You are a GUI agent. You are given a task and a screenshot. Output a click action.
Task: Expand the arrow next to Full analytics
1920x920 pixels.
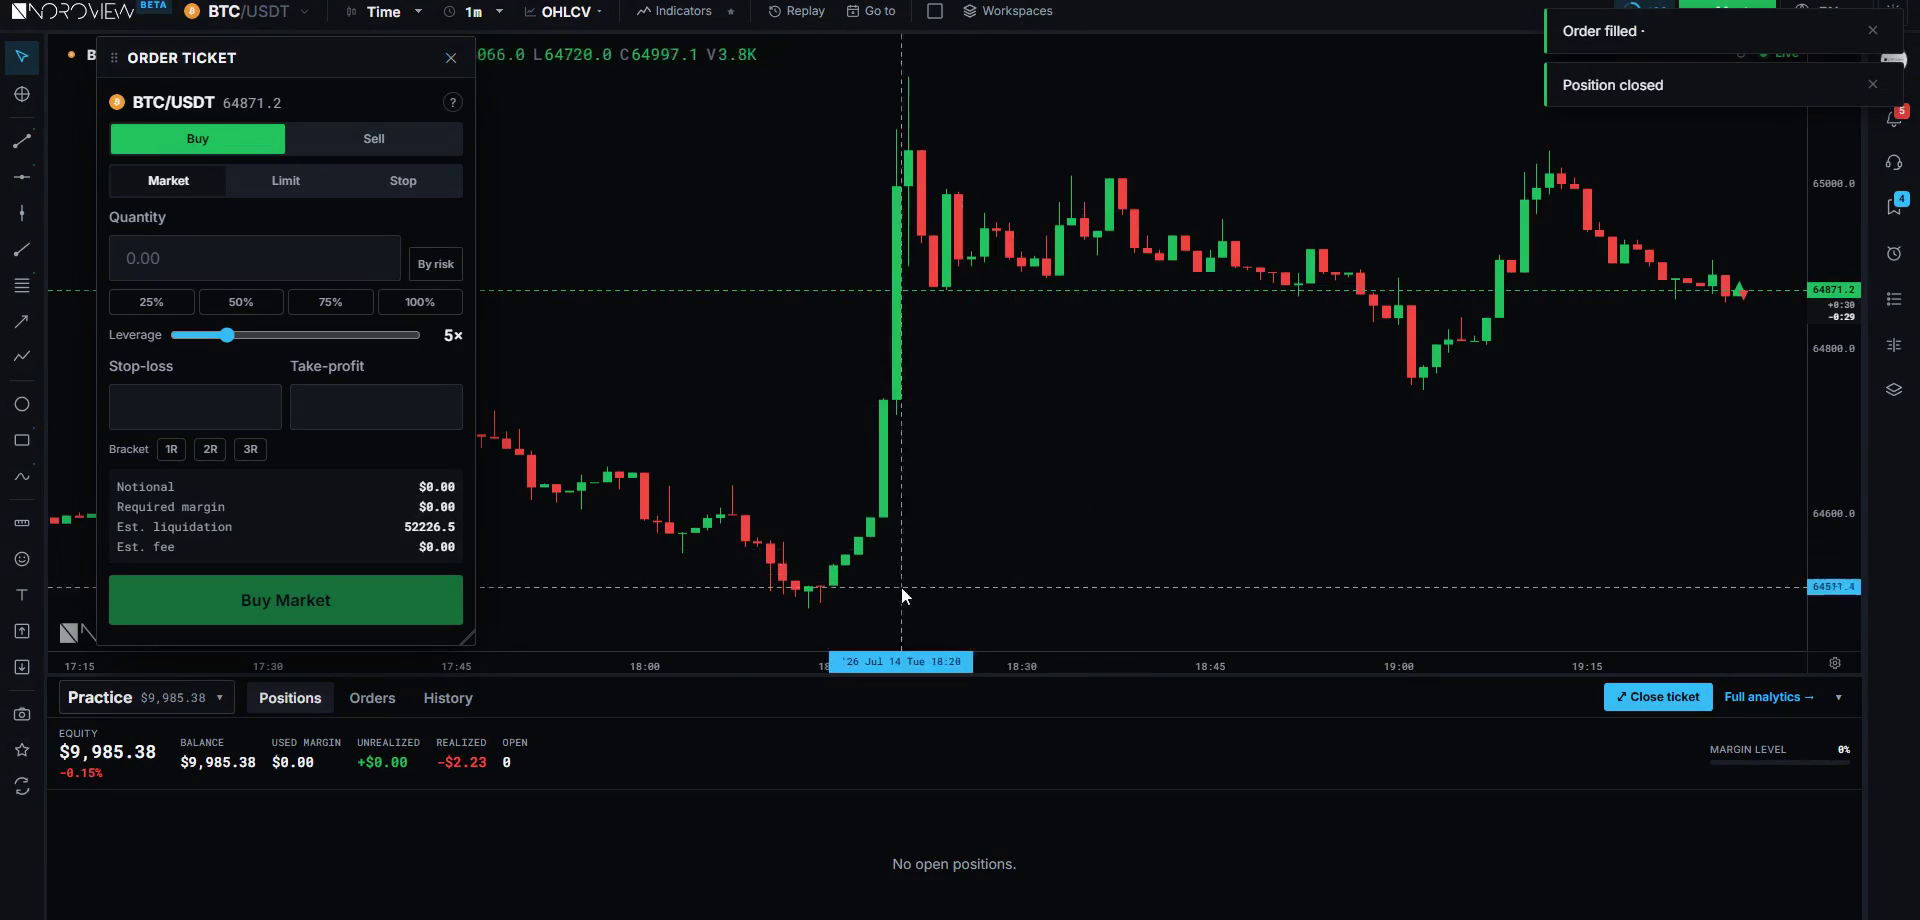[1838, 697]
